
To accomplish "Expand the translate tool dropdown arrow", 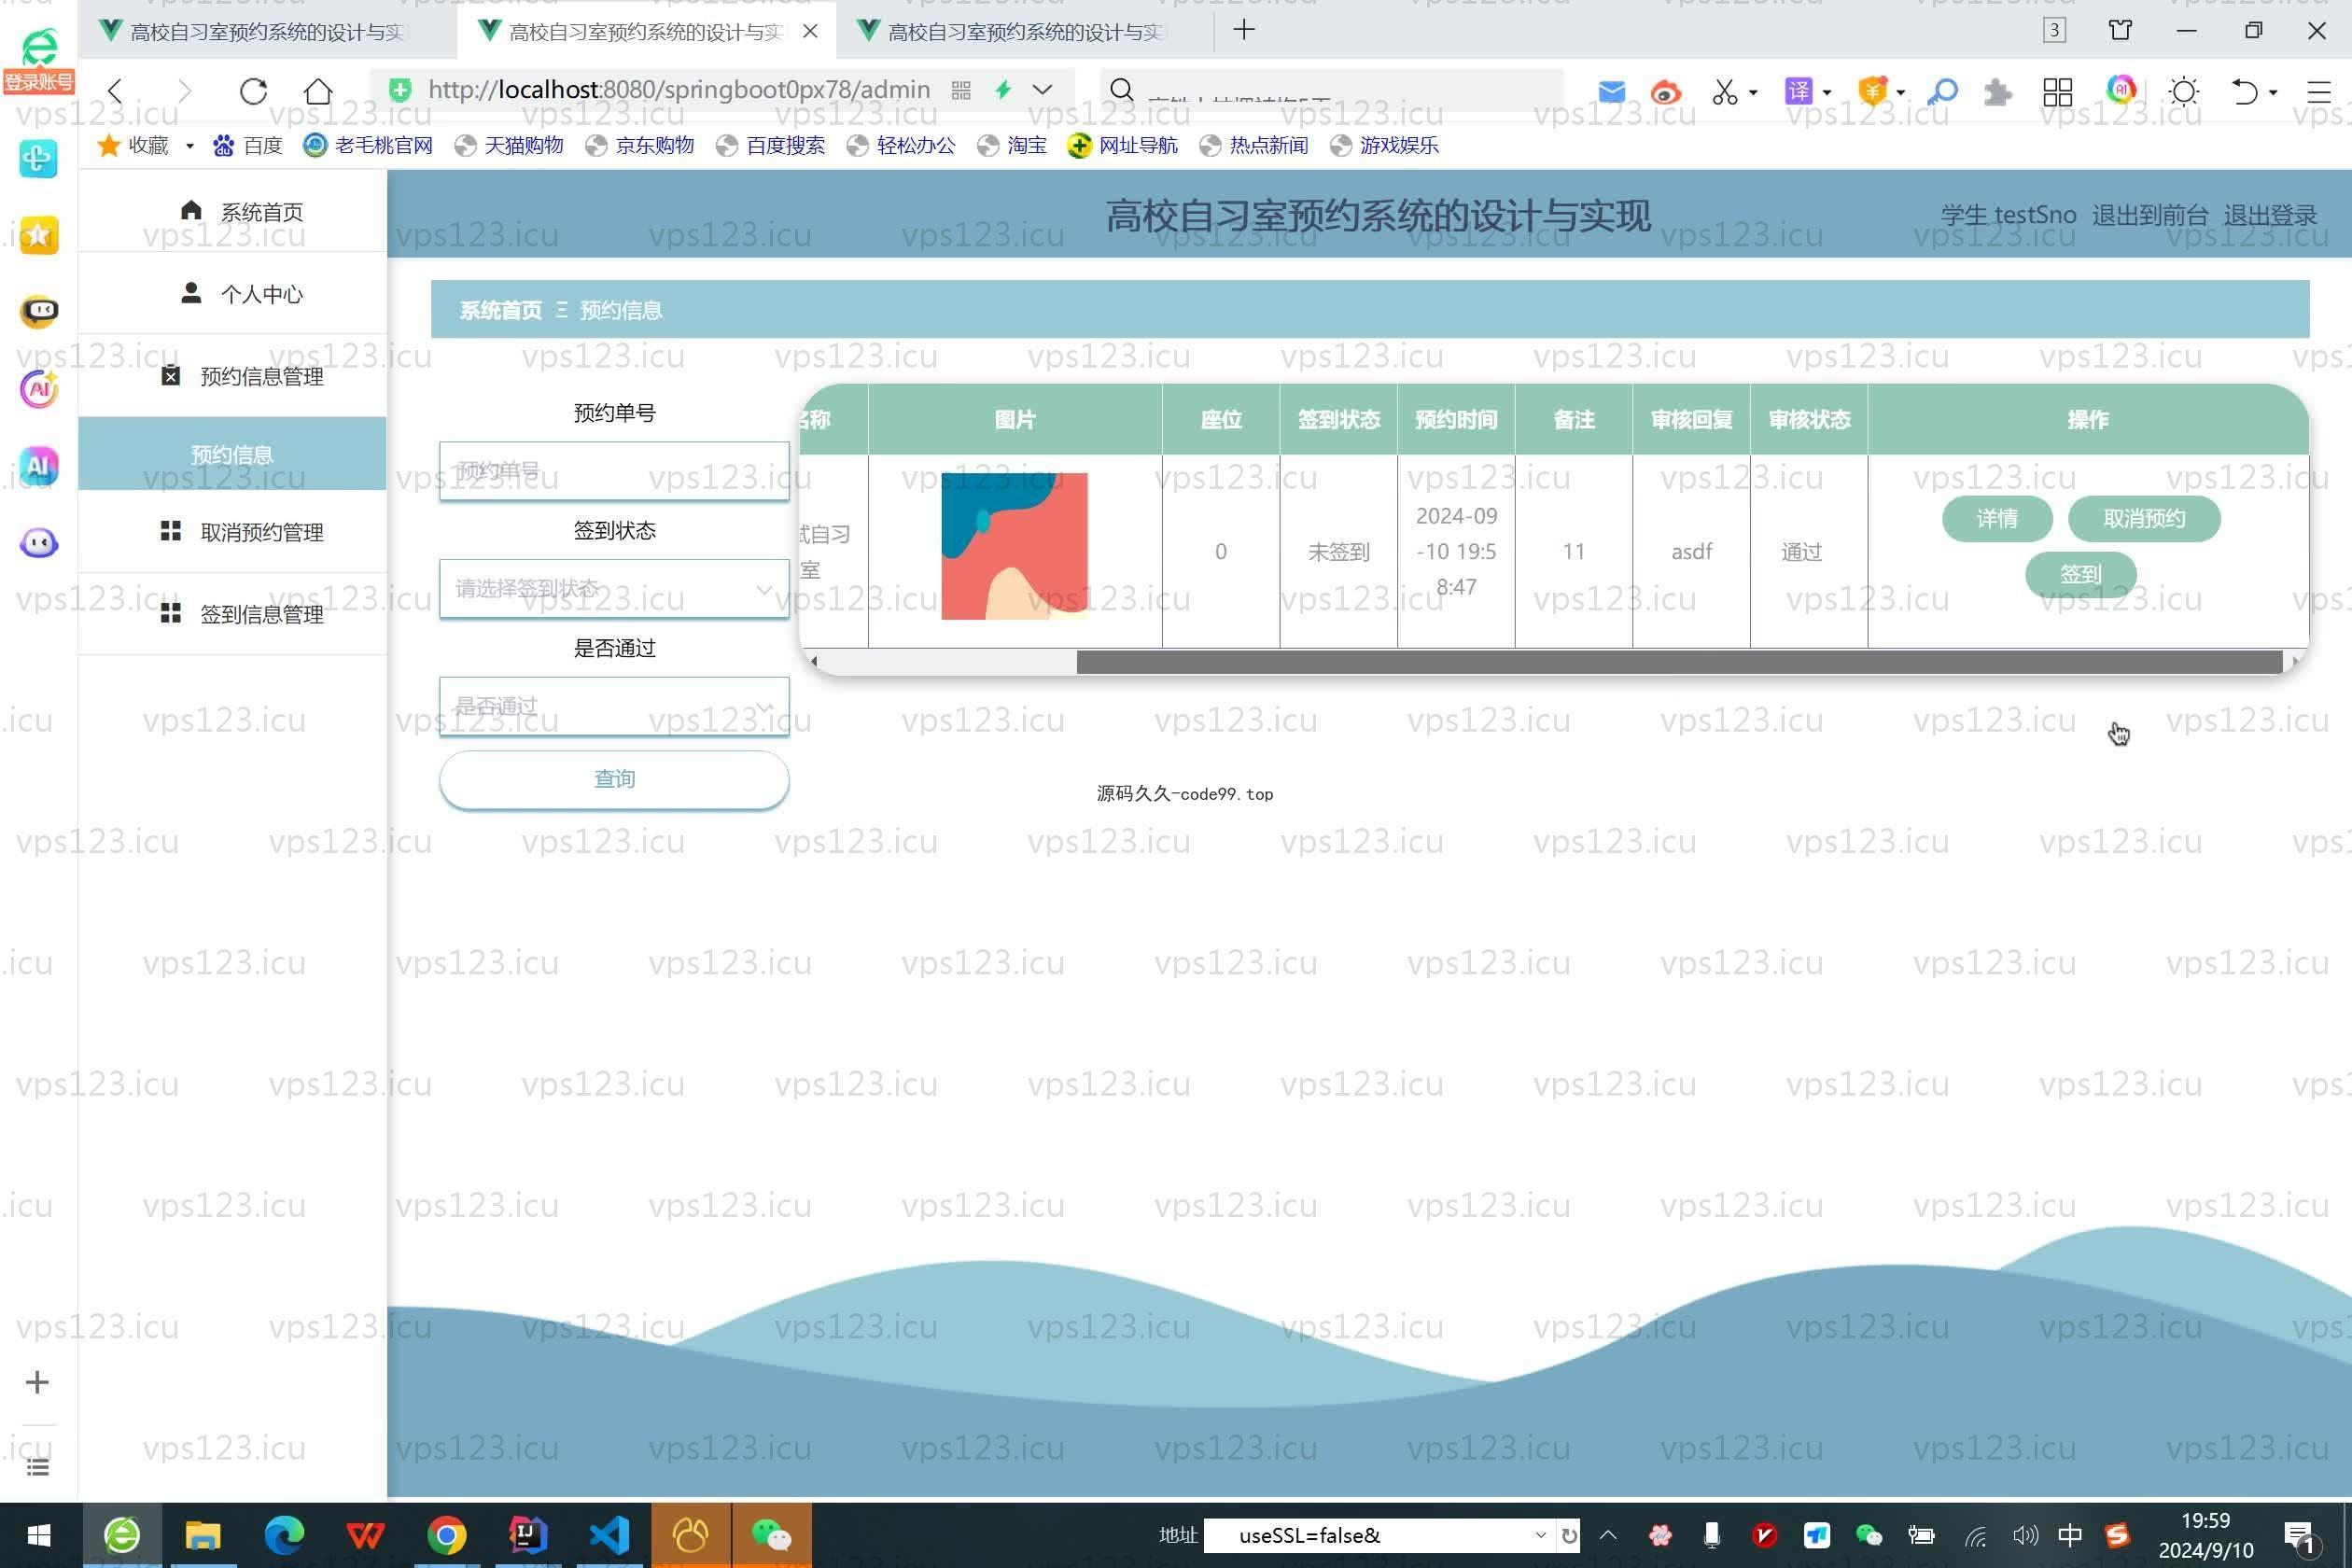I will coord(1827,92).
